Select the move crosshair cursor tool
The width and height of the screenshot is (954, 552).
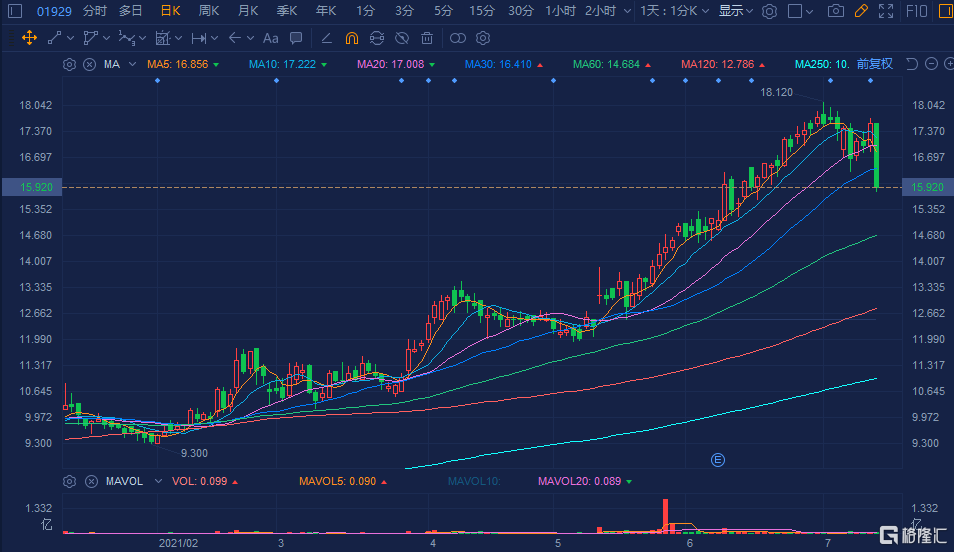(29, 38)
